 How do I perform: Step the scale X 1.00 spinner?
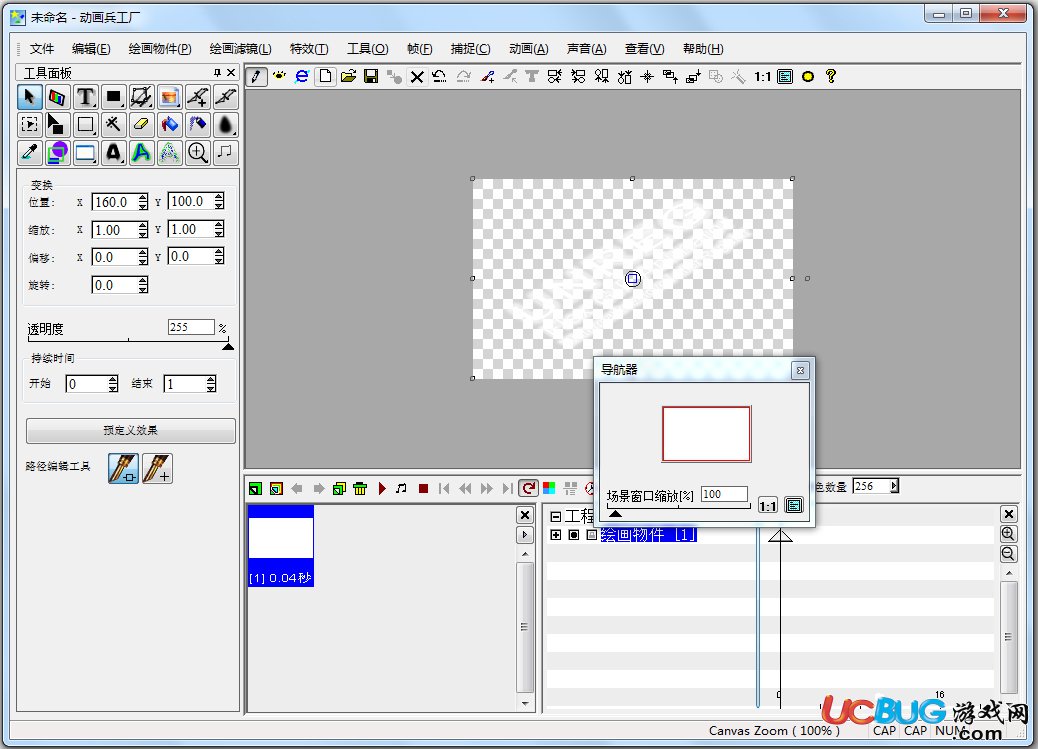coord(143,230)
